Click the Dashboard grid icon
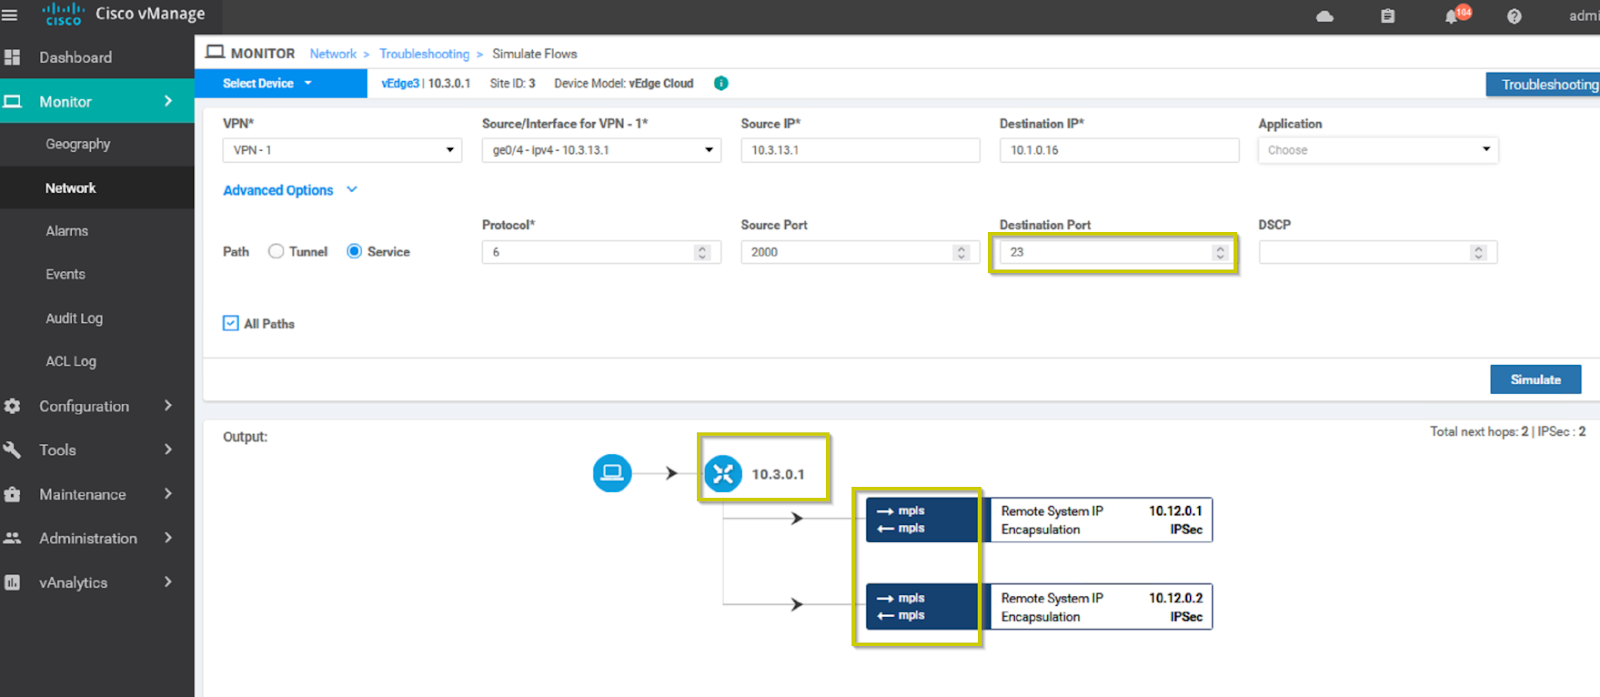The width and height of the screenshot is (1600, 697). click(12, 57)
